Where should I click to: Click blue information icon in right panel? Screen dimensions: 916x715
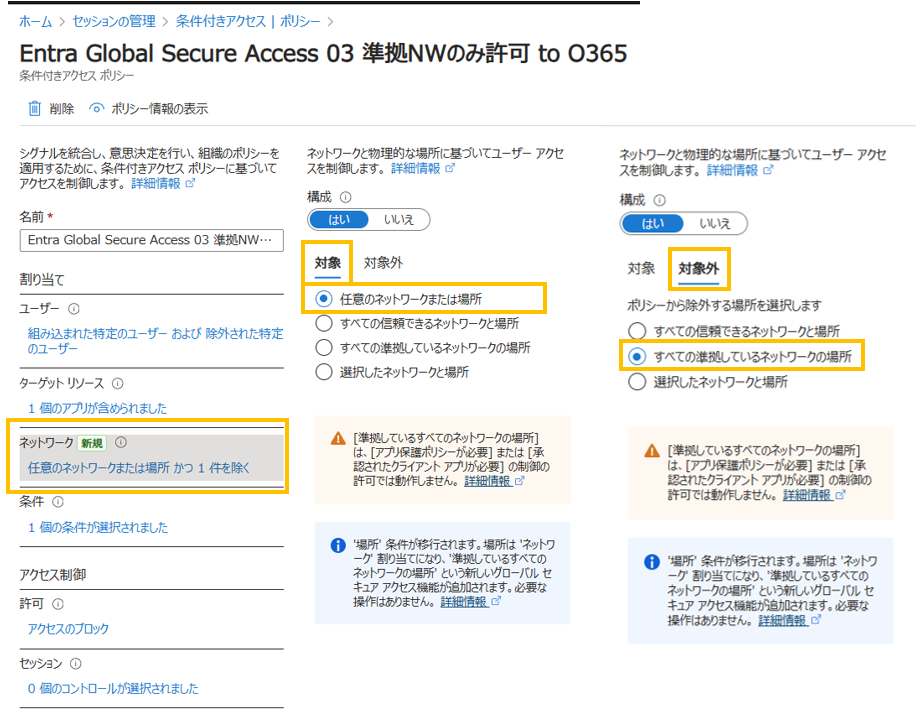pos(652,562)
